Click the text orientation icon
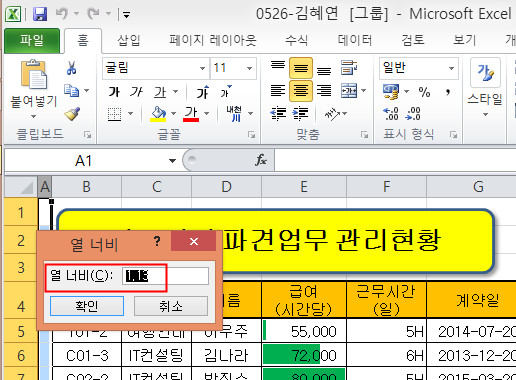 [332, 114]
